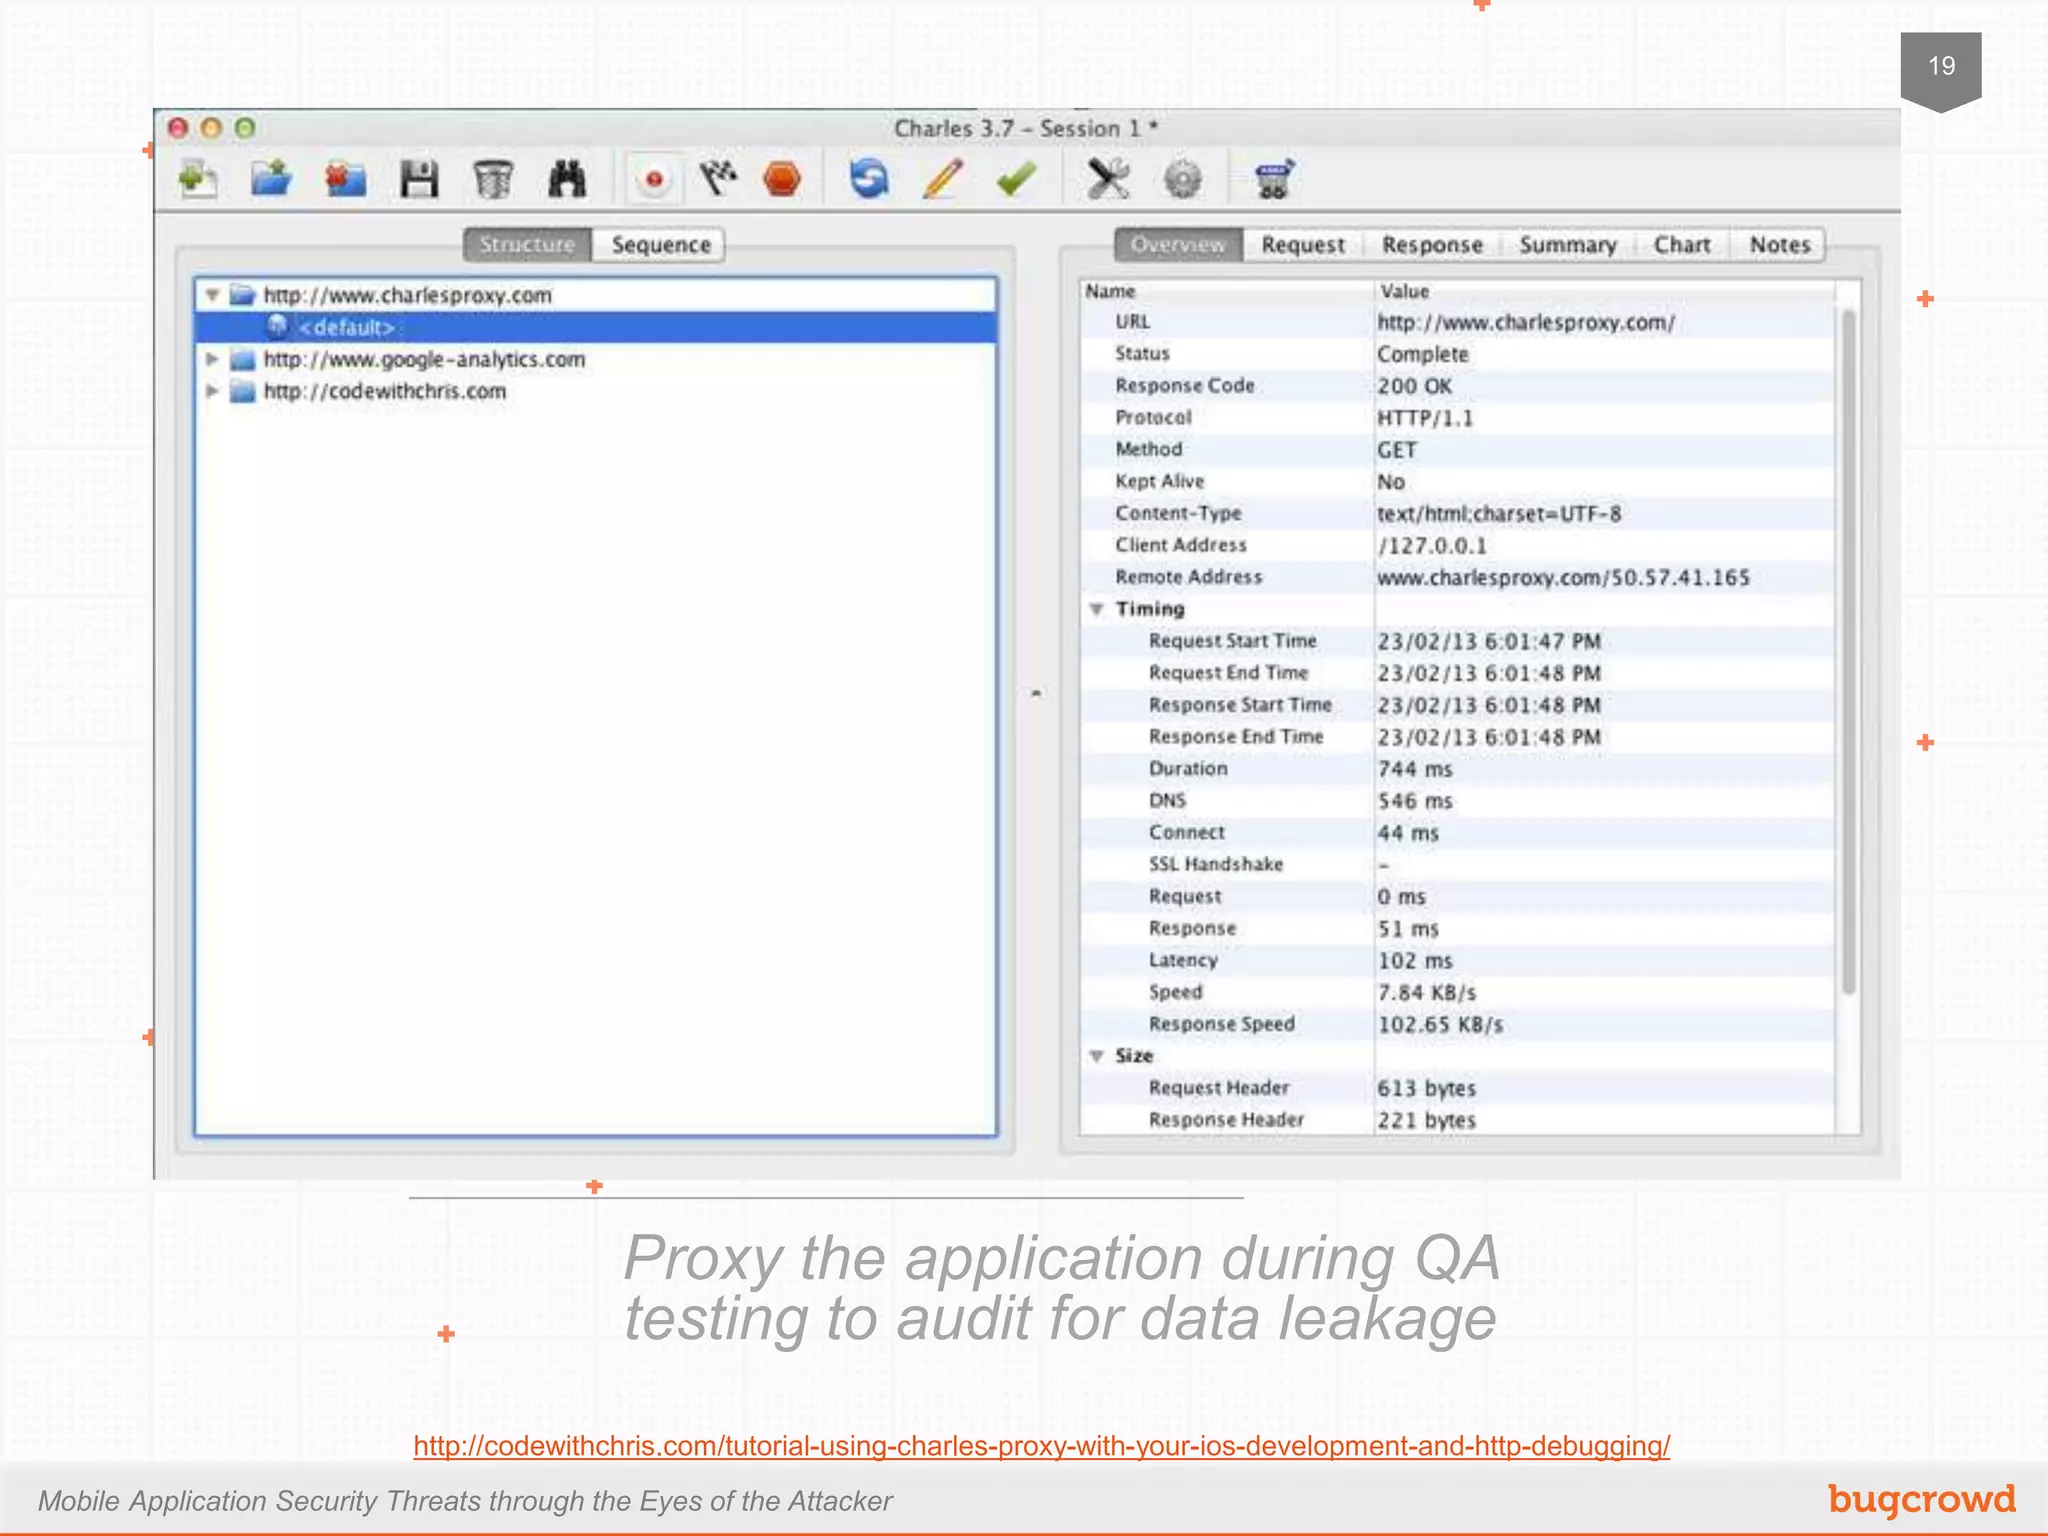2048x1536 pixels.
Task: Click the Connect value 44 ms
Action: pyautogui.click(x=1408, y=833)
